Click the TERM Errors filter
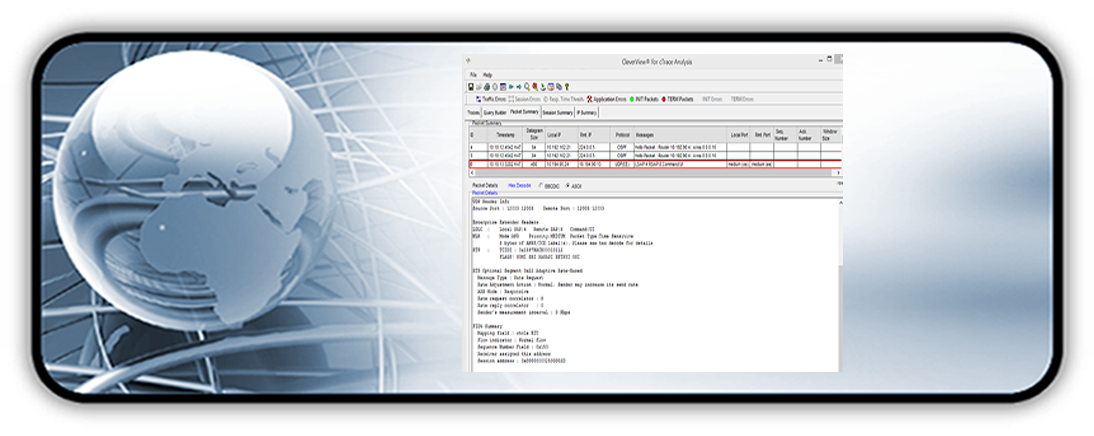Viewport: 1094px width, 436px height. coord(742,99)
